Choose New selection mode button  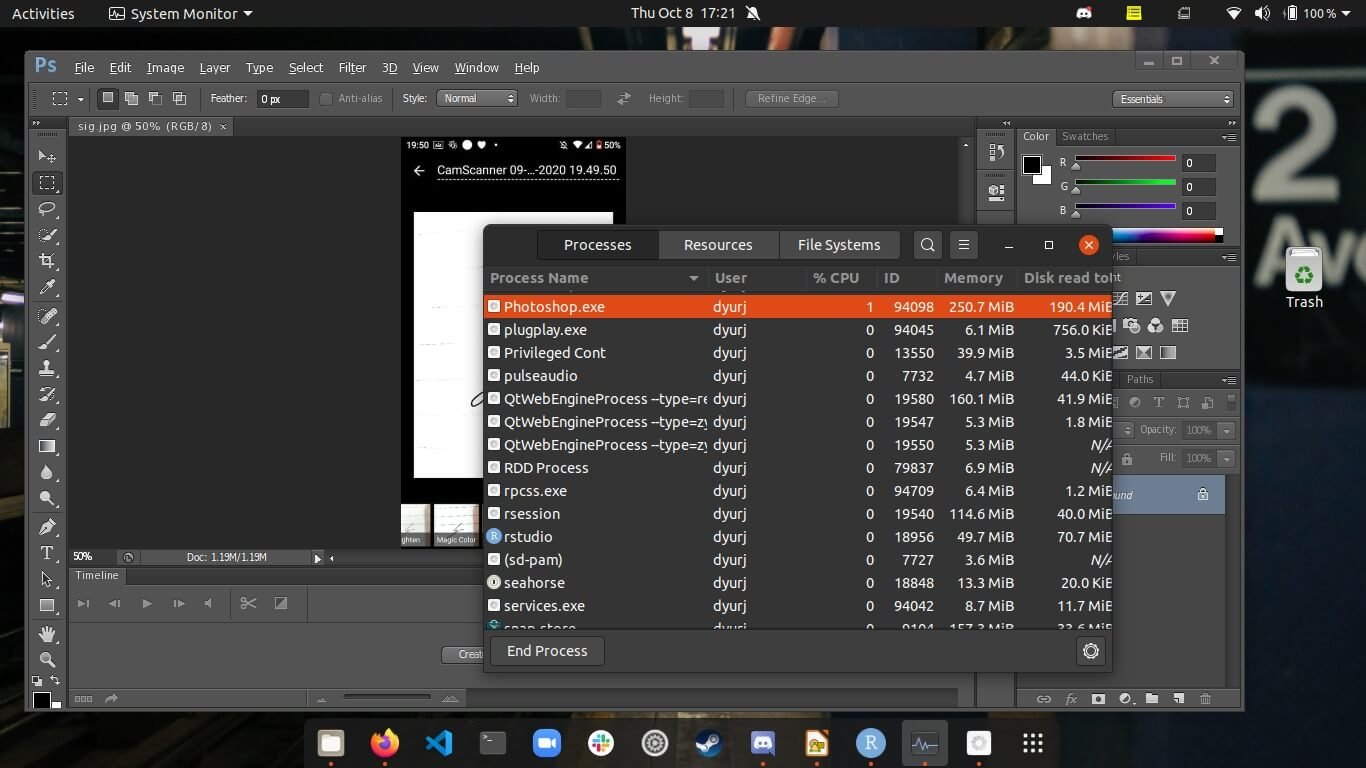[x=107, y=98]
